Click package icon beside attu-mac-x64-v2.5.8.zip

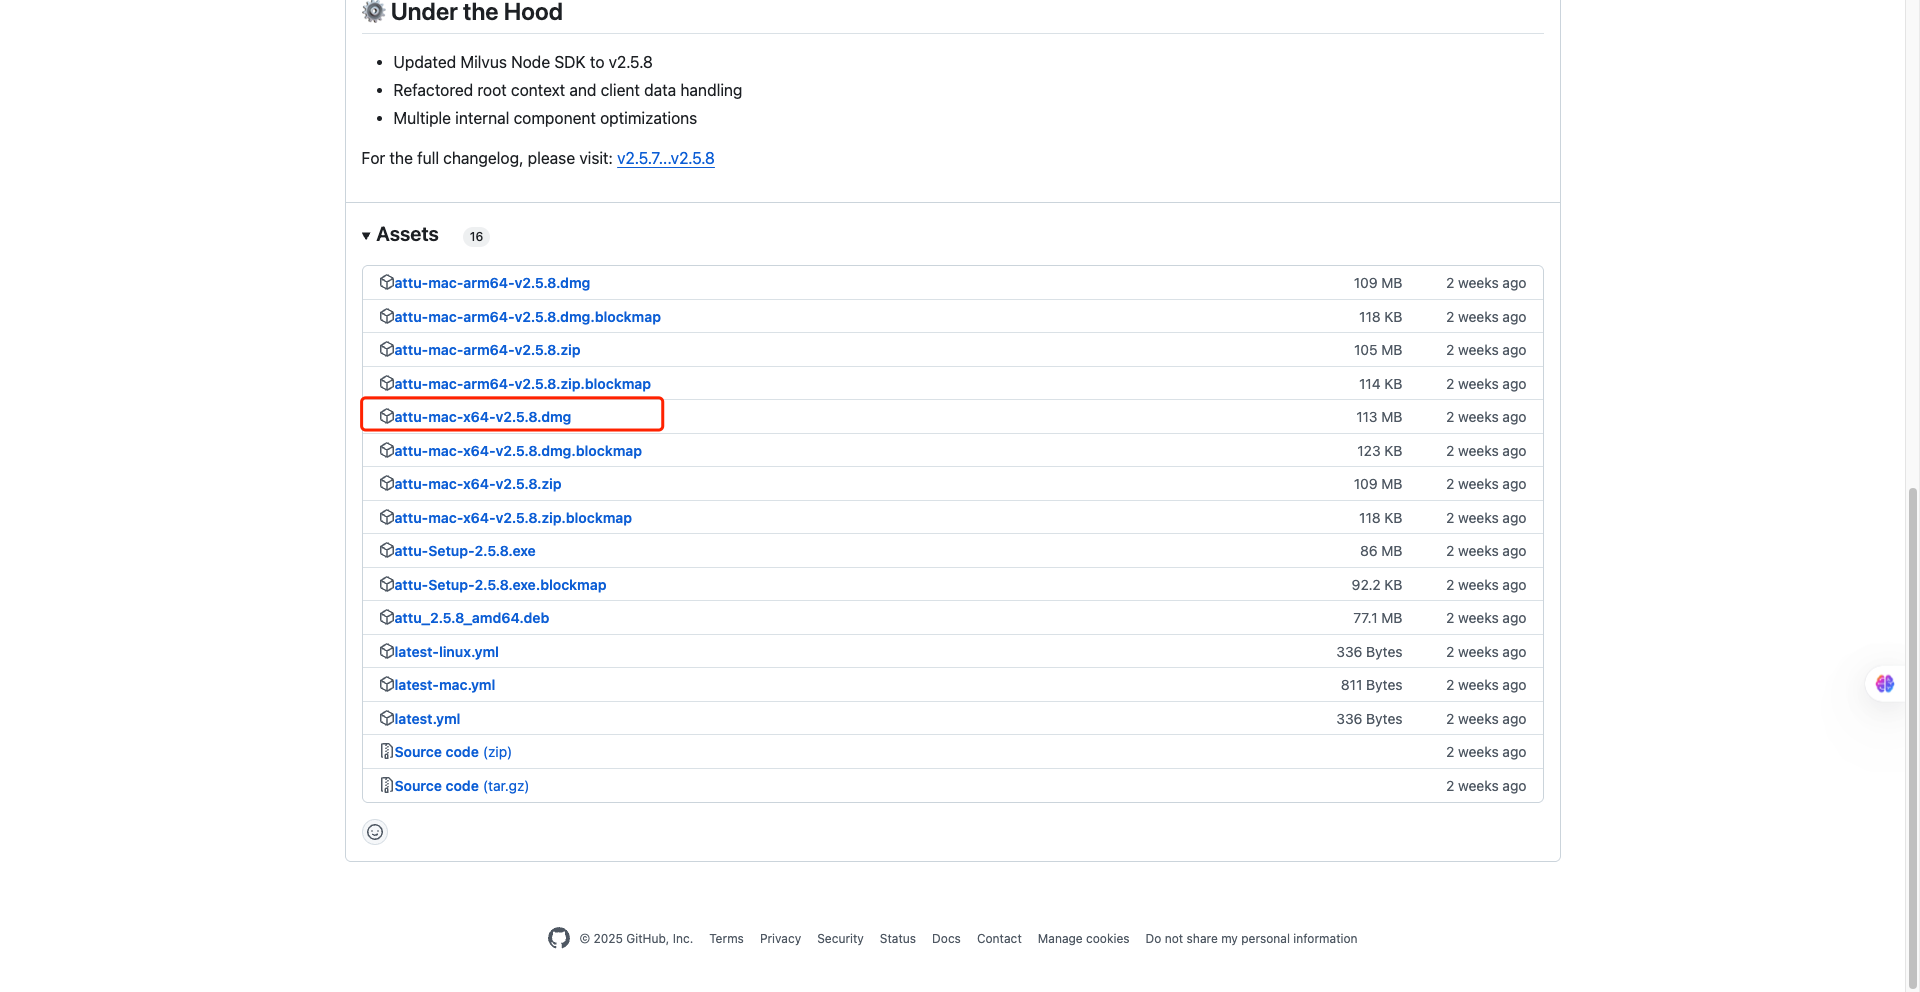pos(386,483)
